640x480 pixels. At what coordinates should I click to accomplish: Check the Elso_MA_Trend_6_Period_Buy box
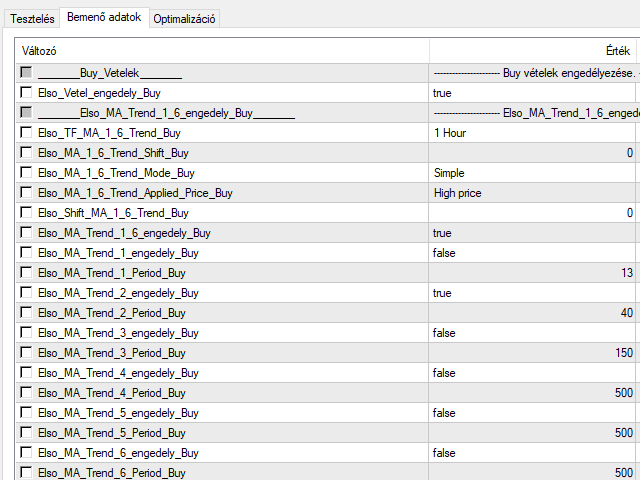click(x=26, y=473)
